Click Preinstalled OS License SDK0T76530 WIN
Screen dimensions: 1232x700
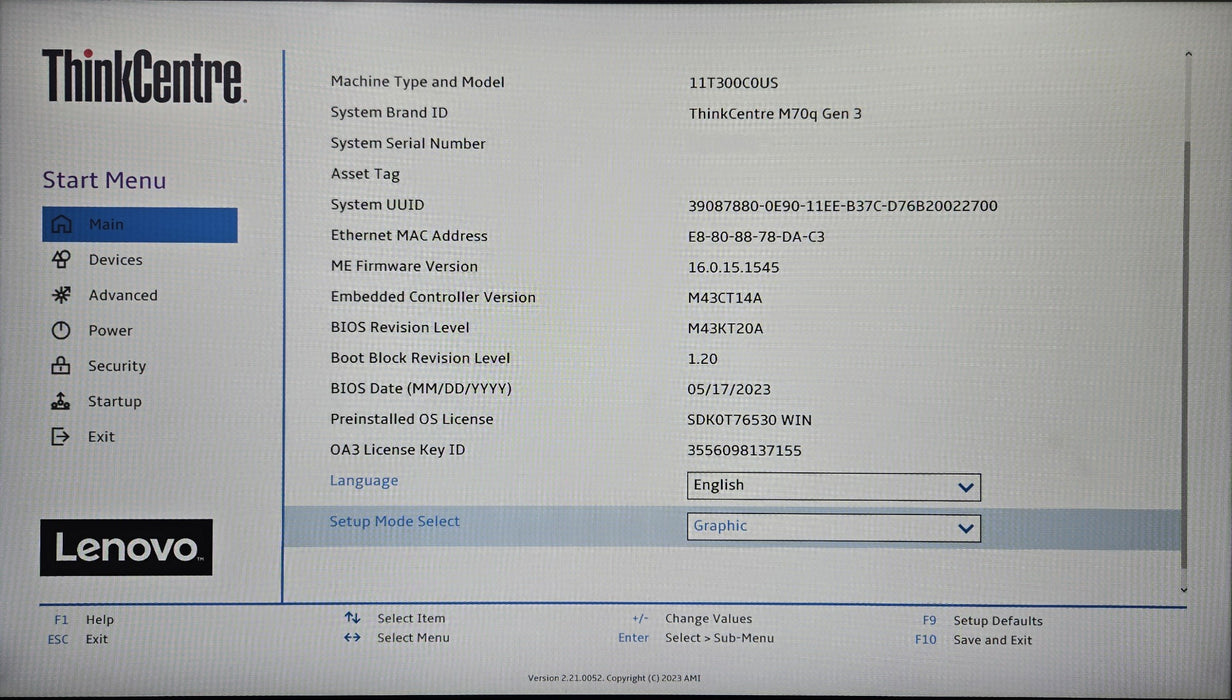[749, 420]
